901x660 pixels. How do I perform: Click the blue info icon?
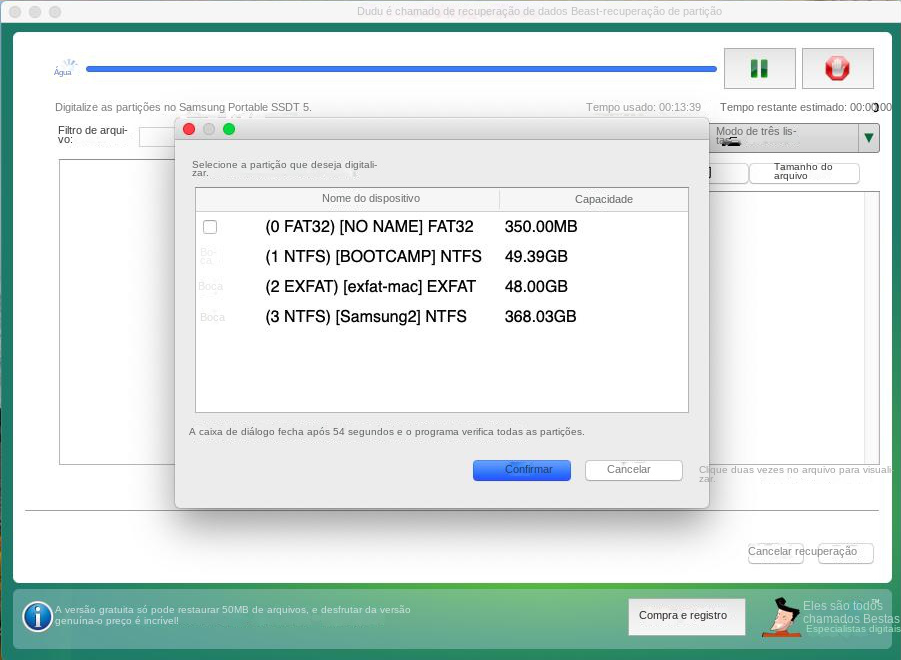click(37, 616)
